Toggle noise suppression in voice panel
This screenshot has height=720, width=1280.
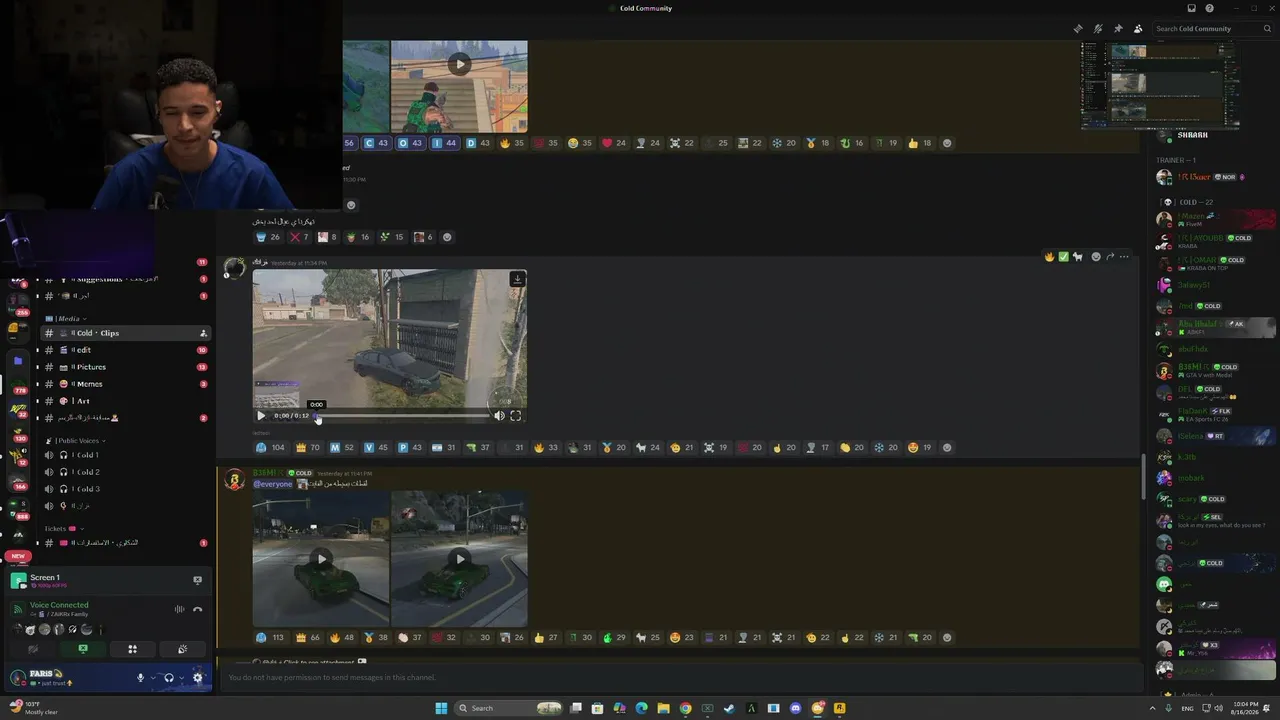click(x=179, y=609)
